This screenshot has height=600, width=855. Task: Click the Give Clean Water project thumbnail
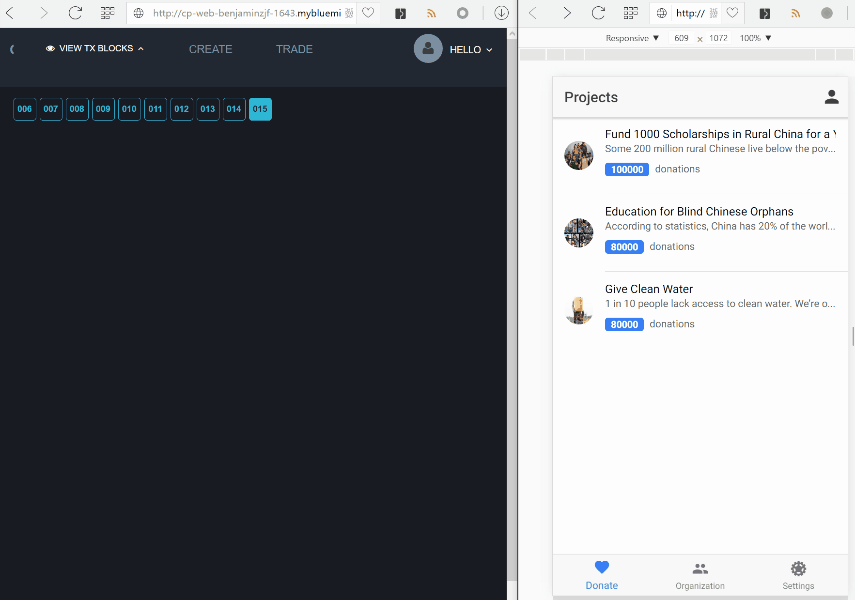pyautogui.click(x=579, y=310)
